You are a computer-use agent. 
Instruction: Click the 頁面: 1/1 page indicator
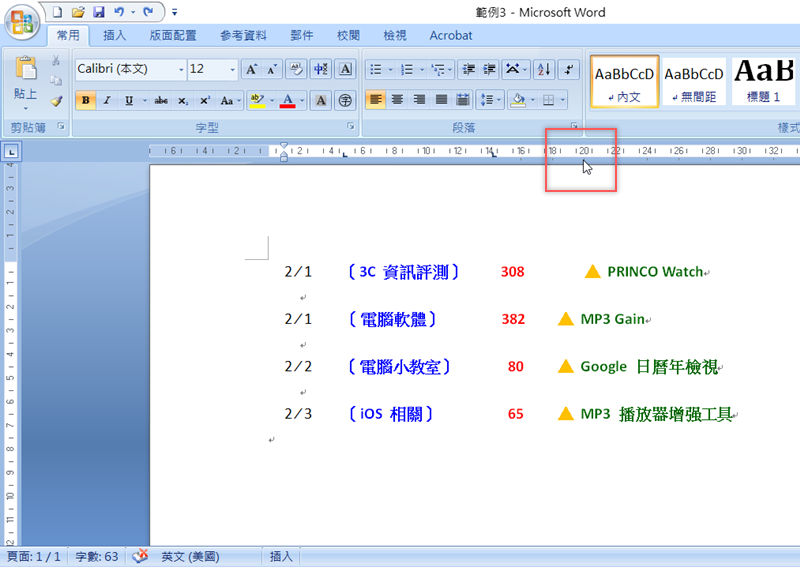point(34,557)
